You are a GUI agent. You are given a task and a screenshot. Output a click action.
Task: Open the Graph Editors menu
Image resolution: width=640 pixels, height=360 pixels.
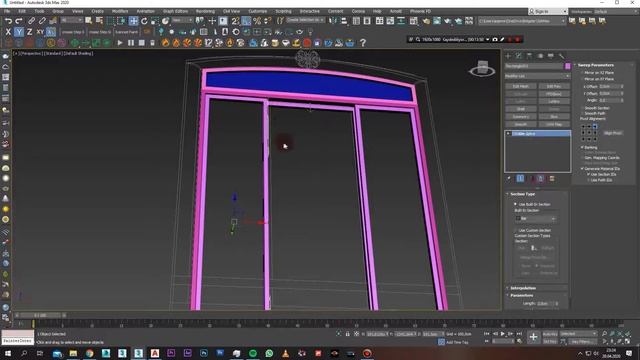click(176, 11)
